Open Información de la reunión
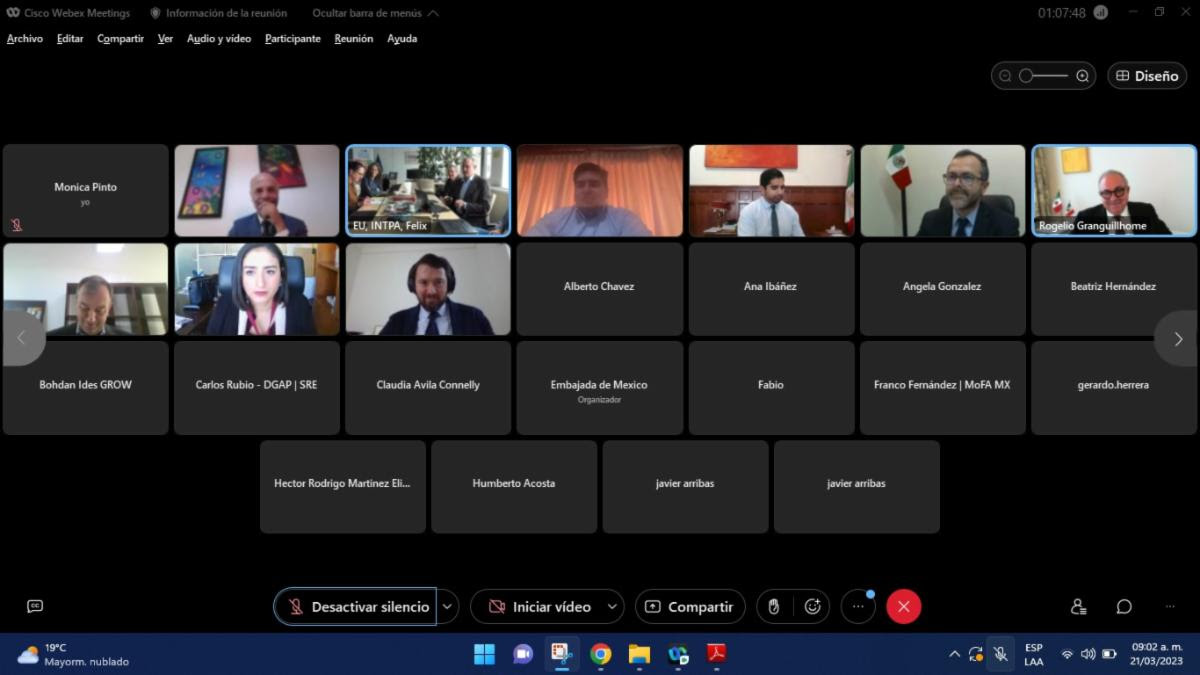The image size is (1200, 675). tap(218, 13)
